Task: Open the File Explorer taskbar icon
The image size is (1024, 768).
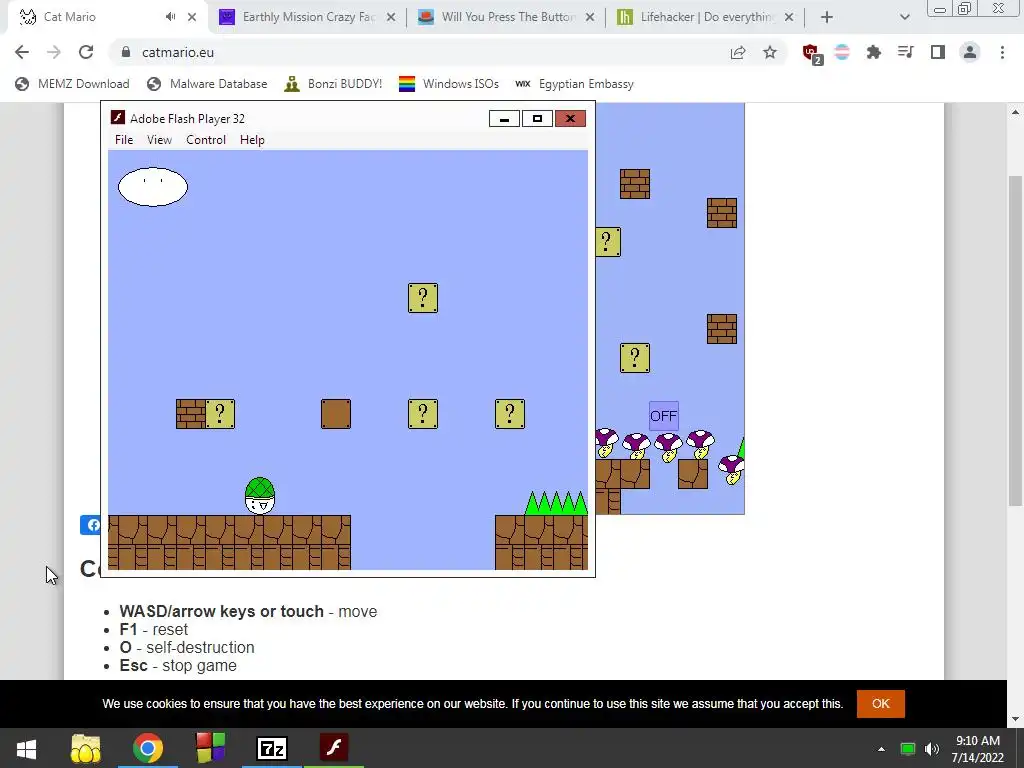Action: tap(86, 748)
